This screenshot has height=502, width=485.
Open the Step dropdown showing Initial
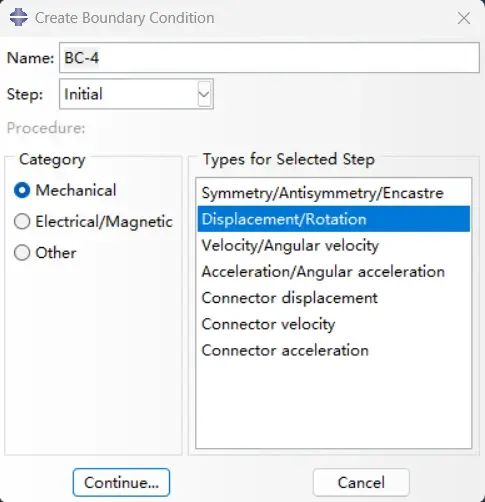click(136, 94)
